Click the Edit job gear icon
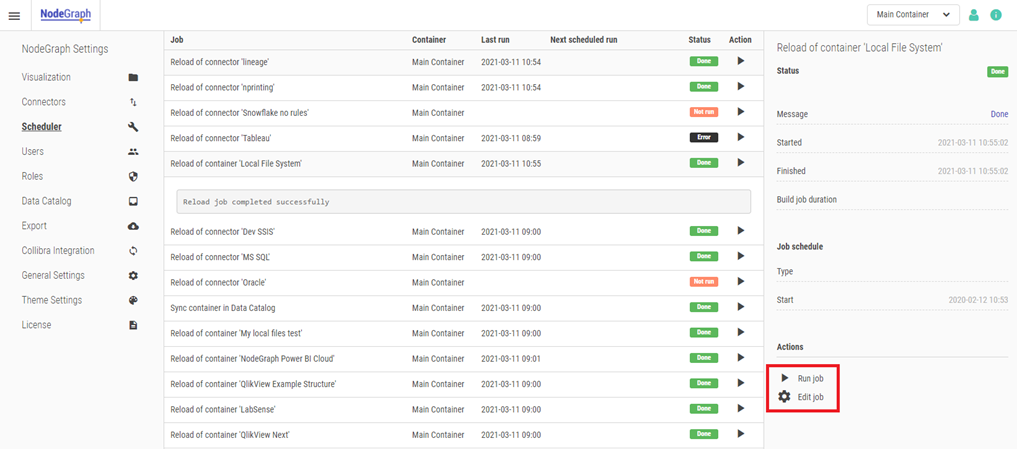 click(x=785, y=397)
